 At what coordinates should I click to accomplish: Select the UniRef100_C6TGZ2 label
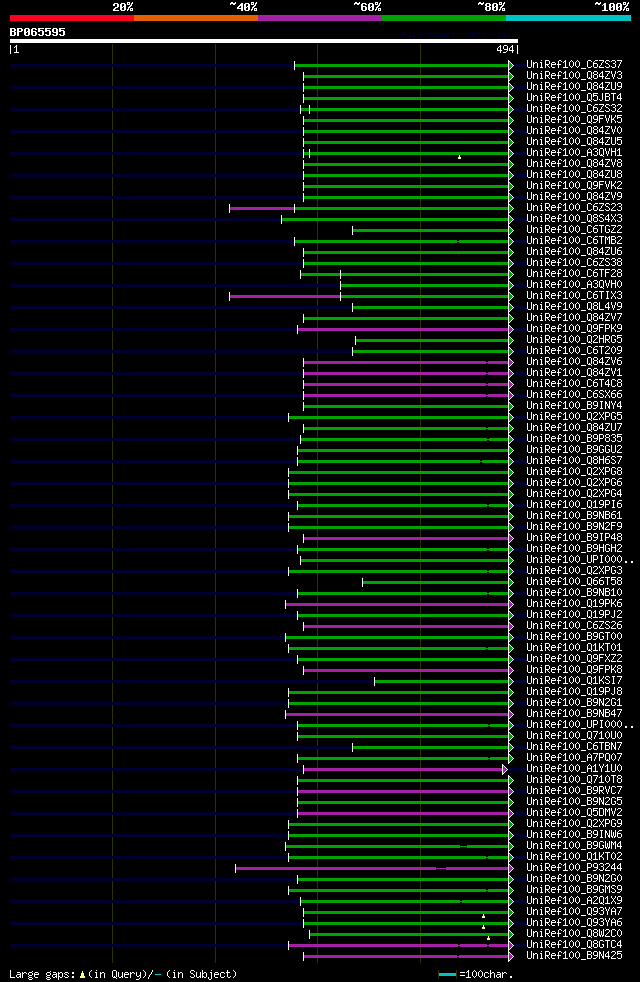574,230
